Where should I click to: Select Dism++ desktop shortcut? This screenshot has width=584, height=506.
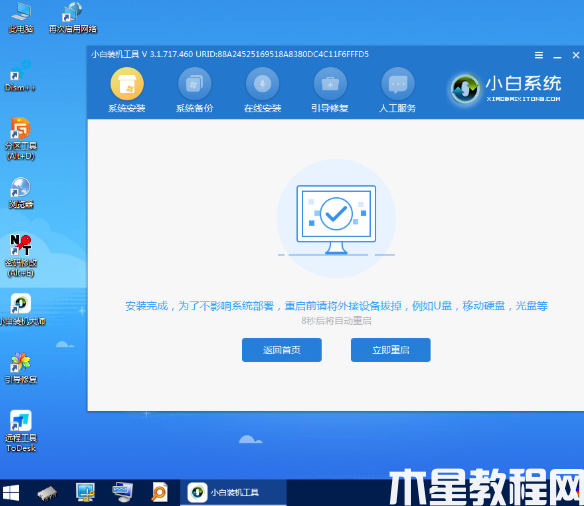[20, 76]
